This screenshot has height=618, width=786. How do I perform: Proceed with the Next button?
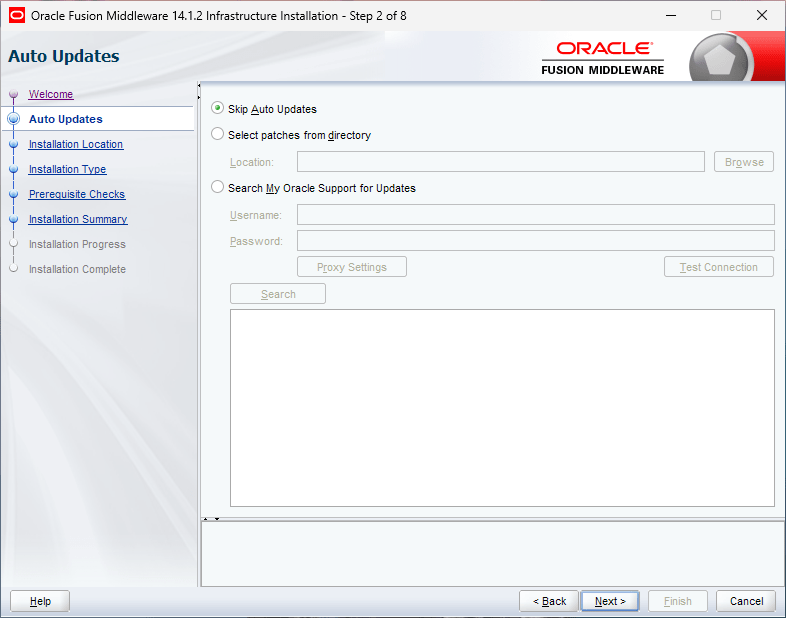click(x=610, y=601)
